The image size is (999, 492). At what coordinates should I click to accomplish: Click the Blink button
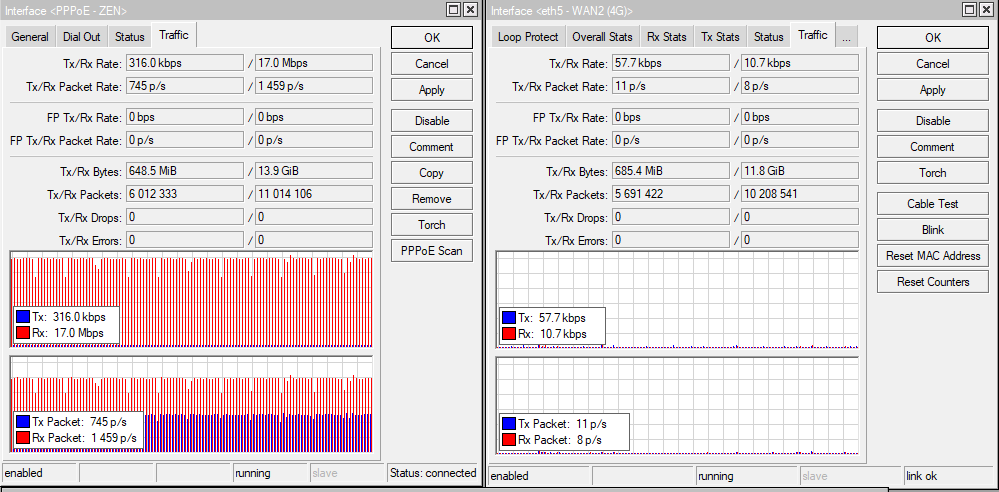coord(933,230)
